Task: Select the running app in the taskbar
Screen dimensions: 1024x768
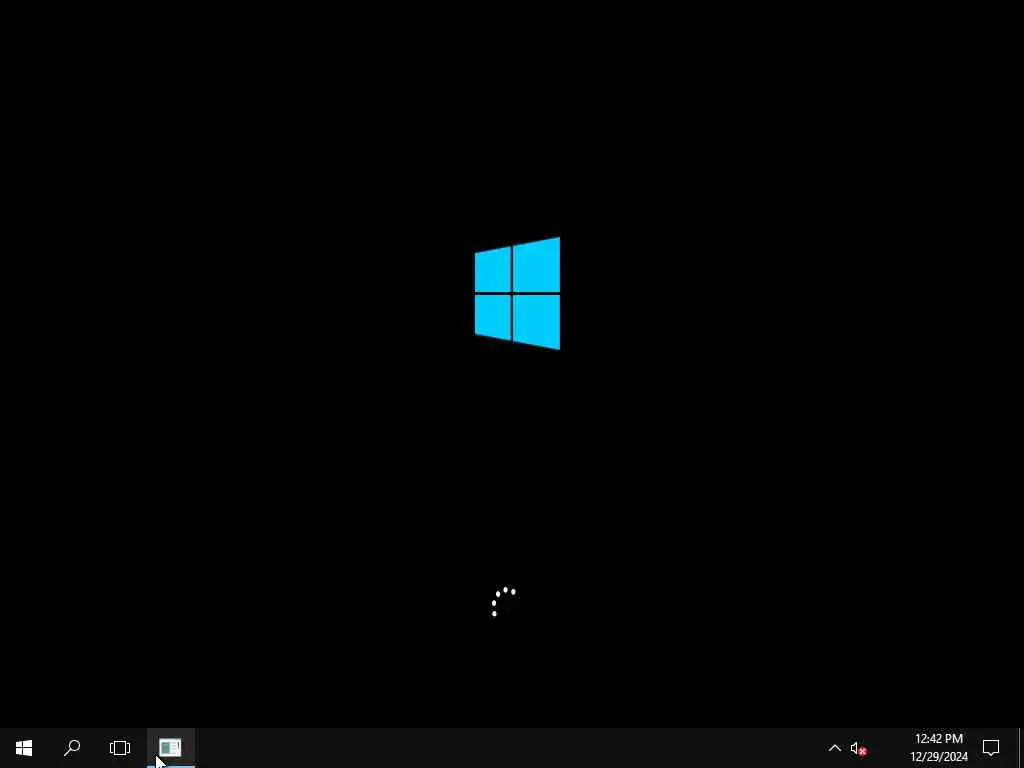Action: (x=170, y=748)
